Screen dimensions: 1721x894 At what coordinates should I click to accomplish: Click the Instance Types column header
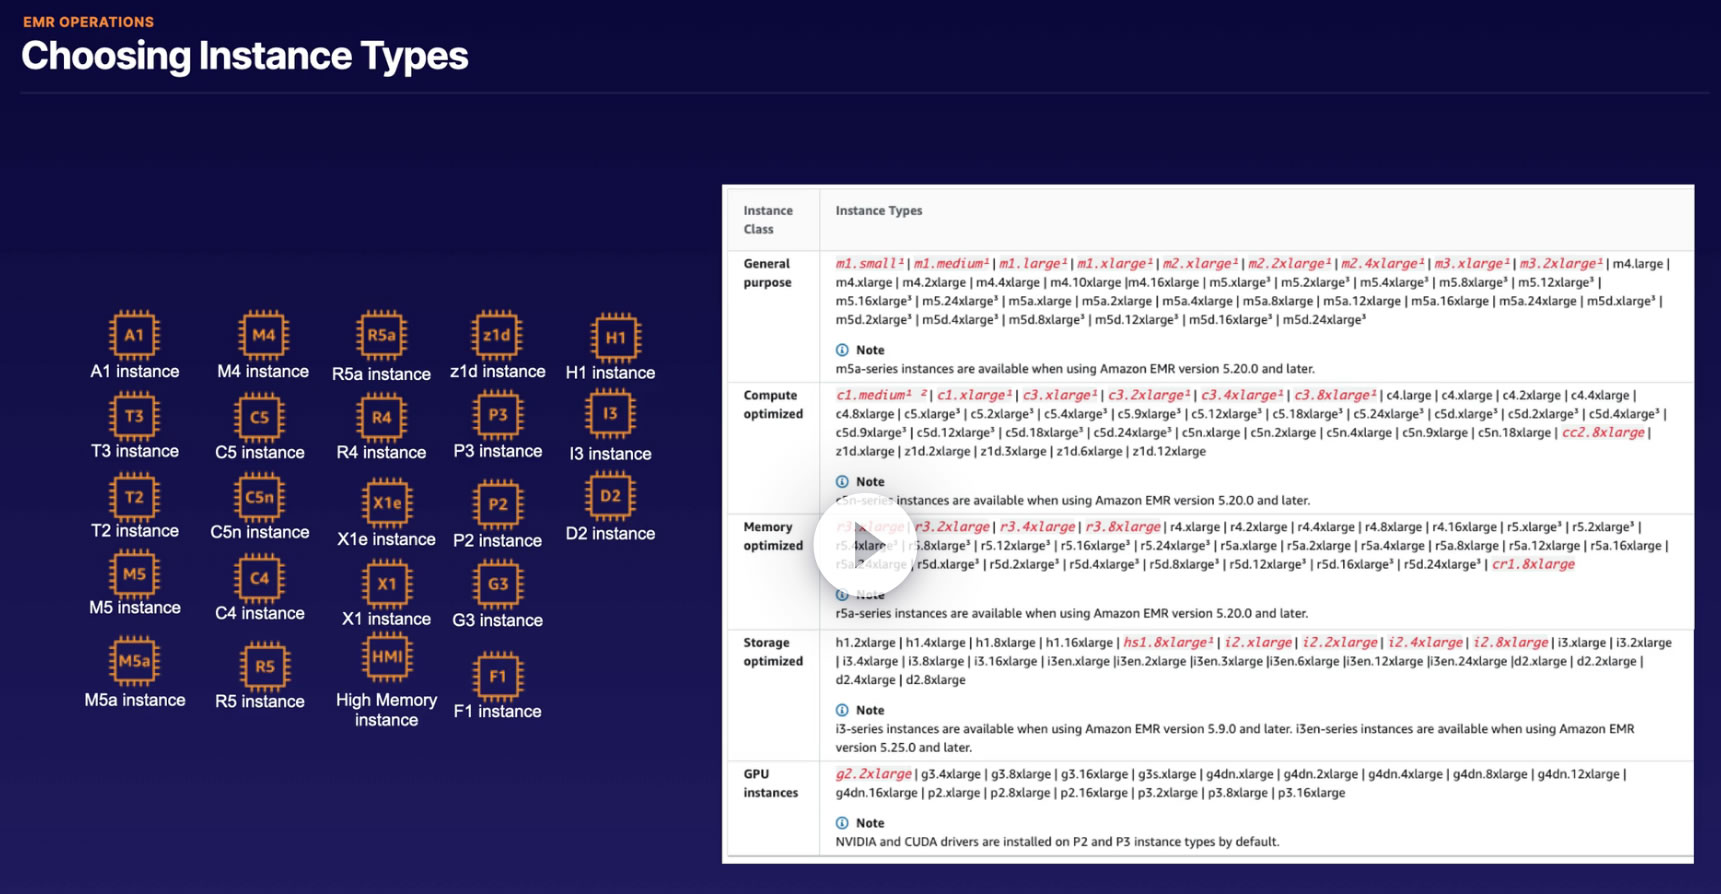coord(879,211)
